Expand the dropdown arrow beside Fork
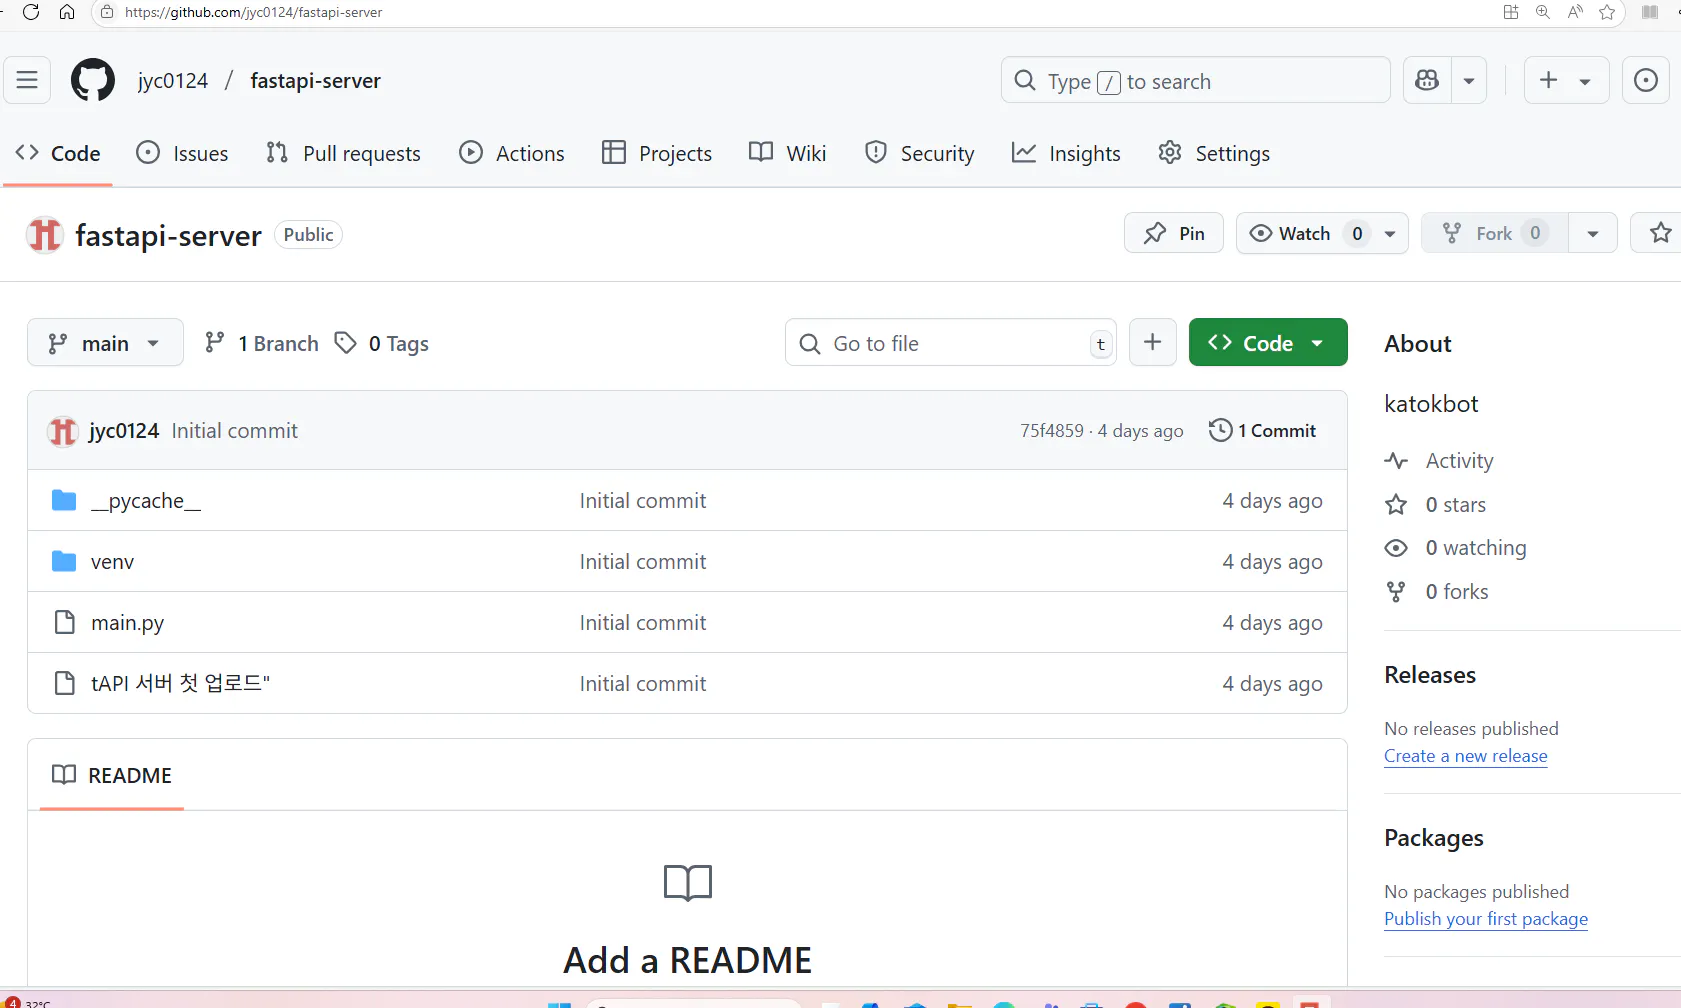The image size is (1681, 1008). click(x=1593, y=233)
